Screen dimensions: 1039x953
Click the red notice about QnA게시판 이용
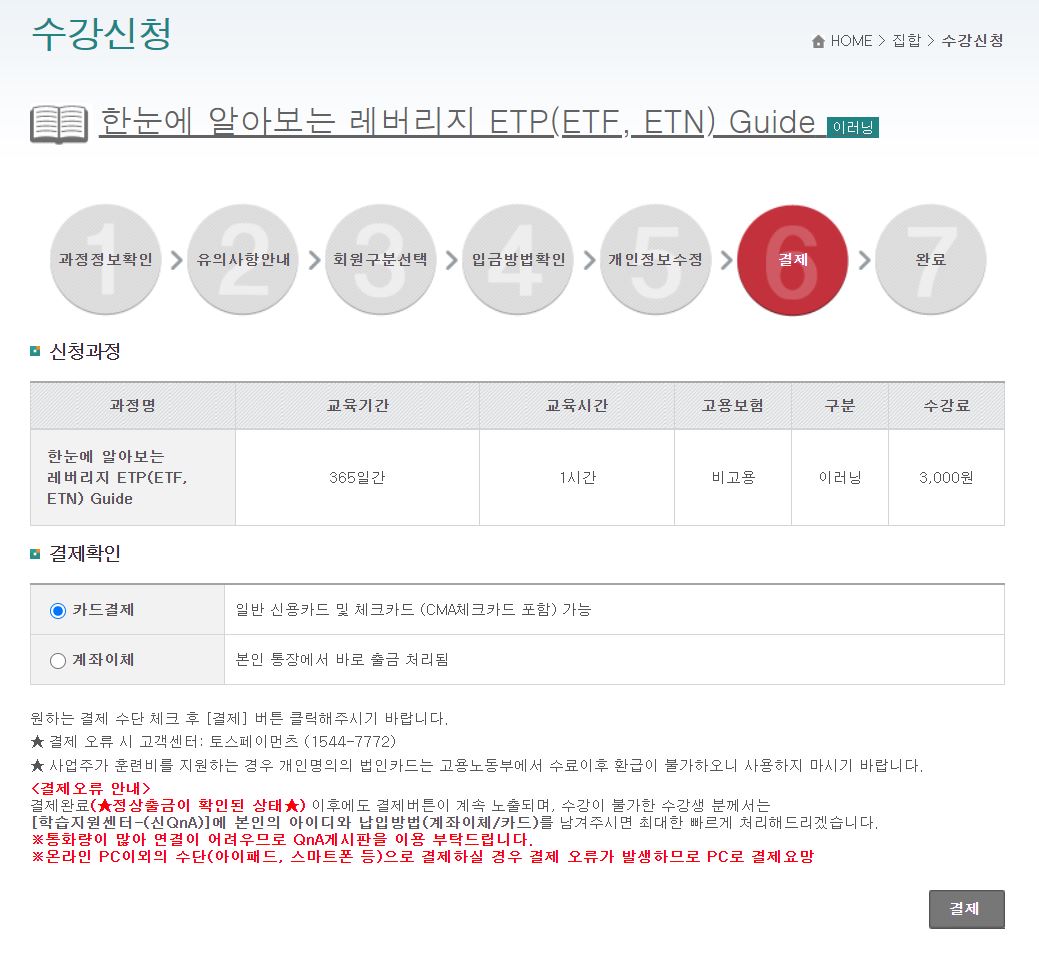(282, 840)
